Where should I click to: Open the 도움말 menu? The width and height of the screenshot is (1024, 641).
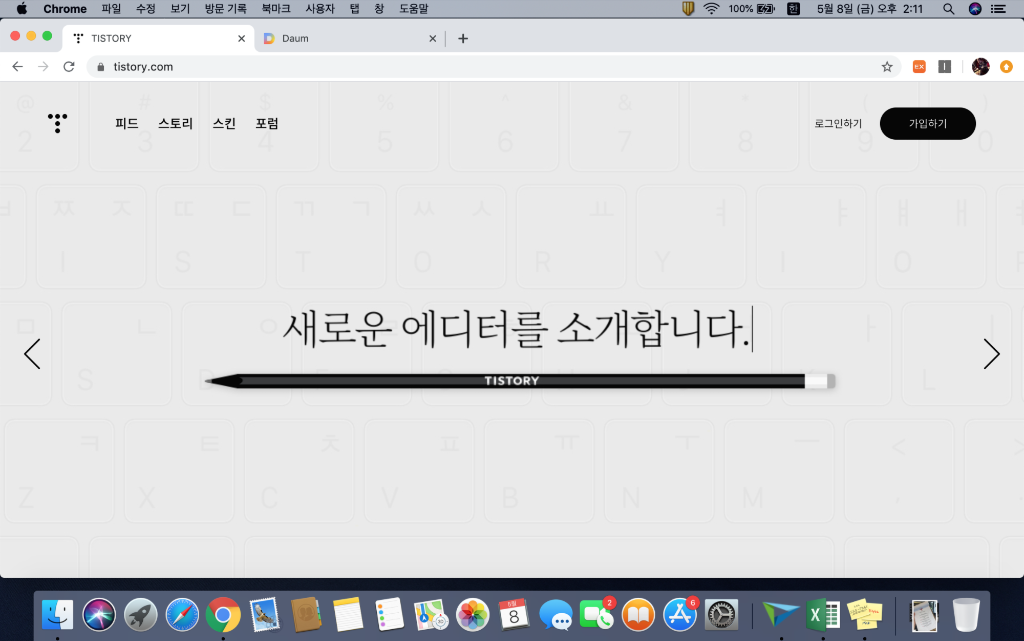point(414,8)
